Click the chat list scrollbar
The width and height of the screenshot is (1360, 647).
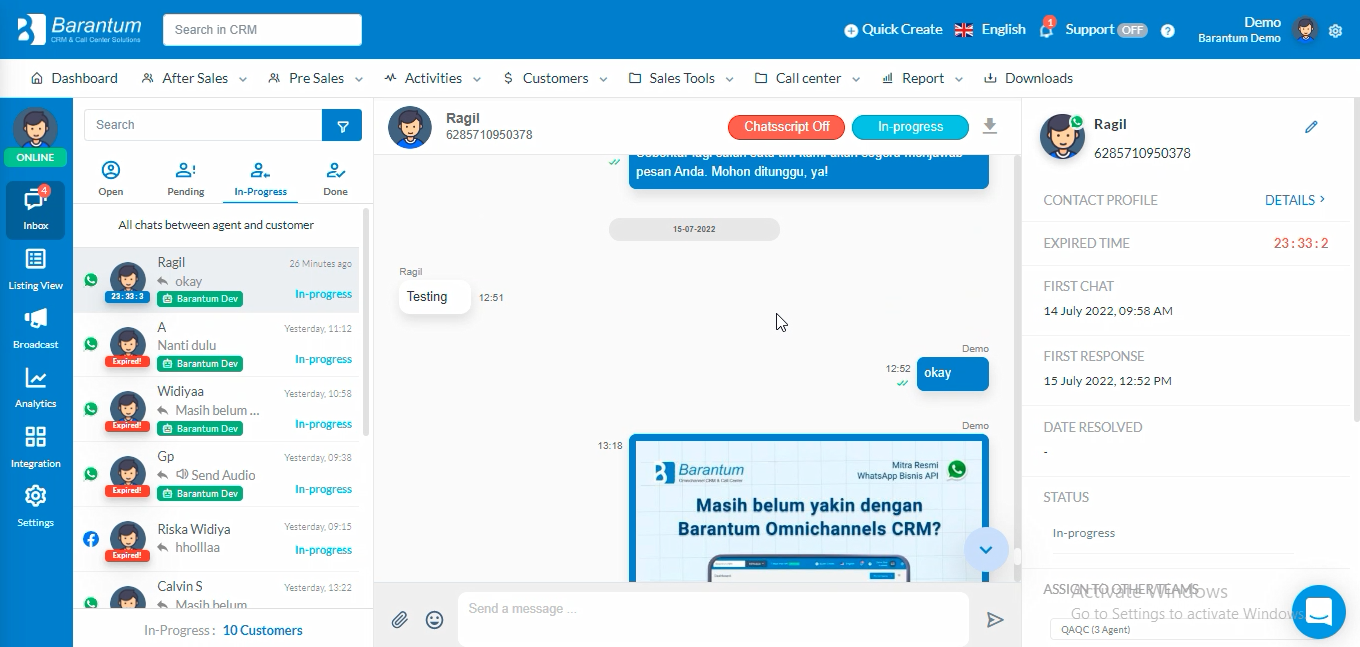point(366,320)
